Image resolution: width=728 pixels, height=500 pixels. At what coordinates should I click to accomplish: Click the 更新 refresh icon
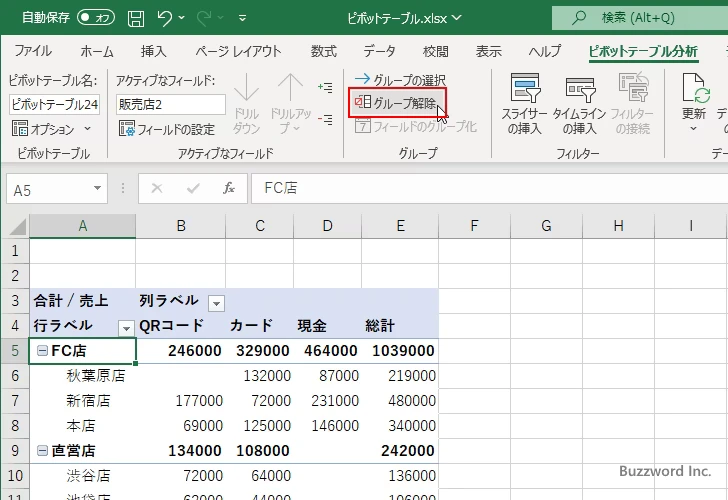point(695,88)
